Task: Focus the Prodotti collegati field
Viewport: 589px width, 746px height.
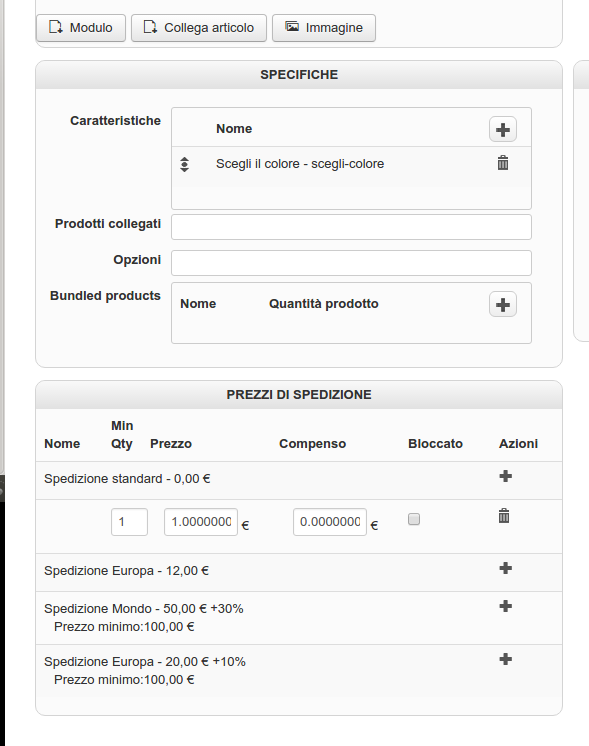Action: coord(351,227)
